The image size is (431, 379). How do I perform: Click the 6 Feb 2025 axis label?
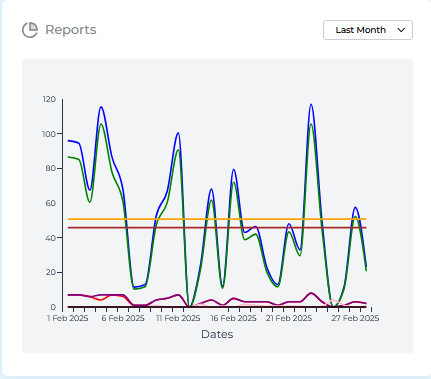point(123,318)
